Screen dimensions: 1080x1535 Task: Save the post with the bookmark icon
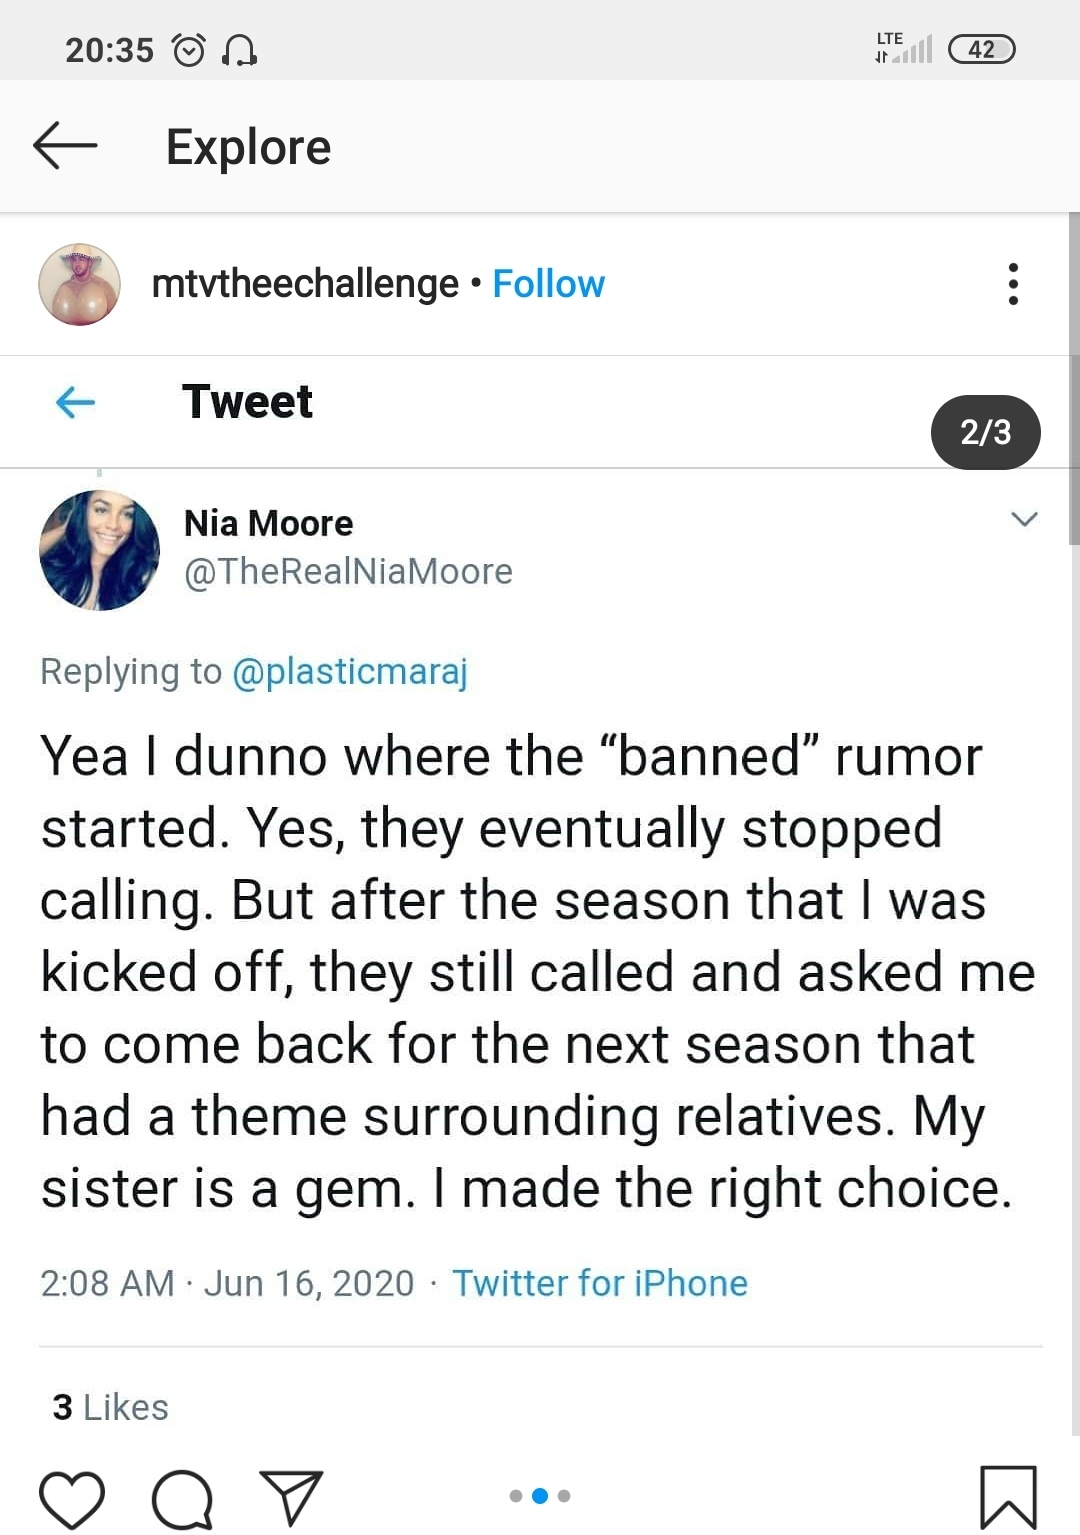pyautogui.click(x=1008, y=1497)
